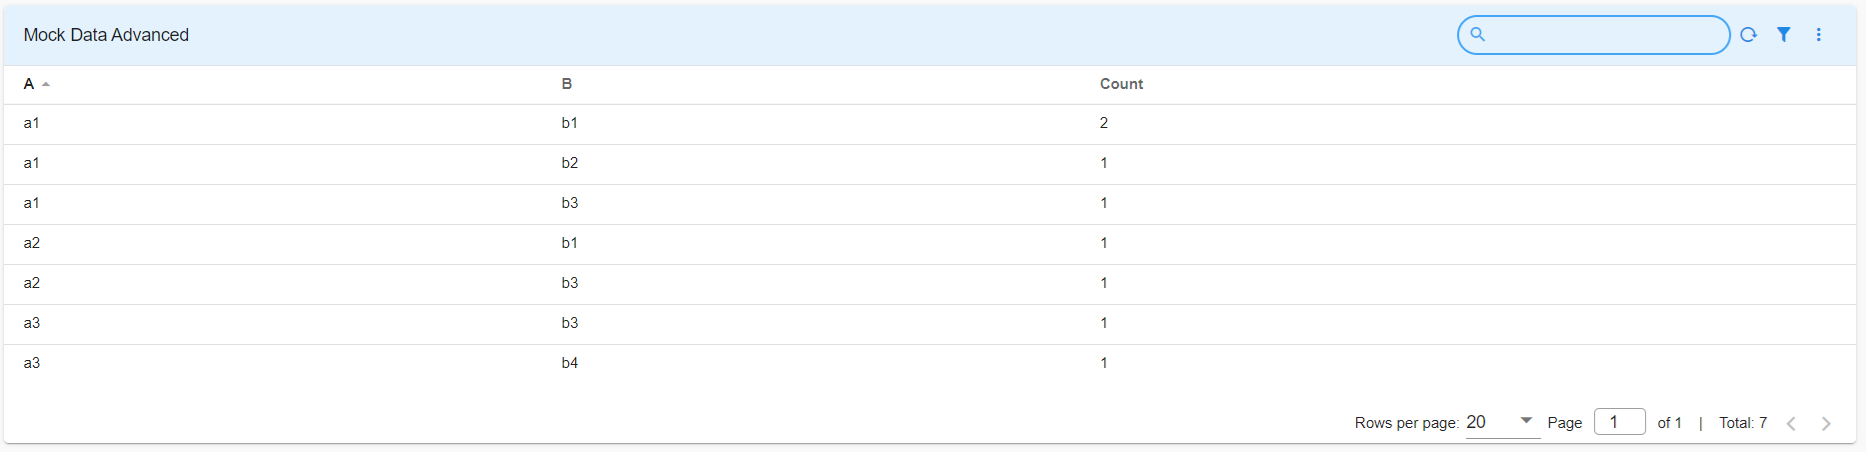Focus the Page number input box
This screenshot has height=468, width=1868.
click(x=1619, y=423)
